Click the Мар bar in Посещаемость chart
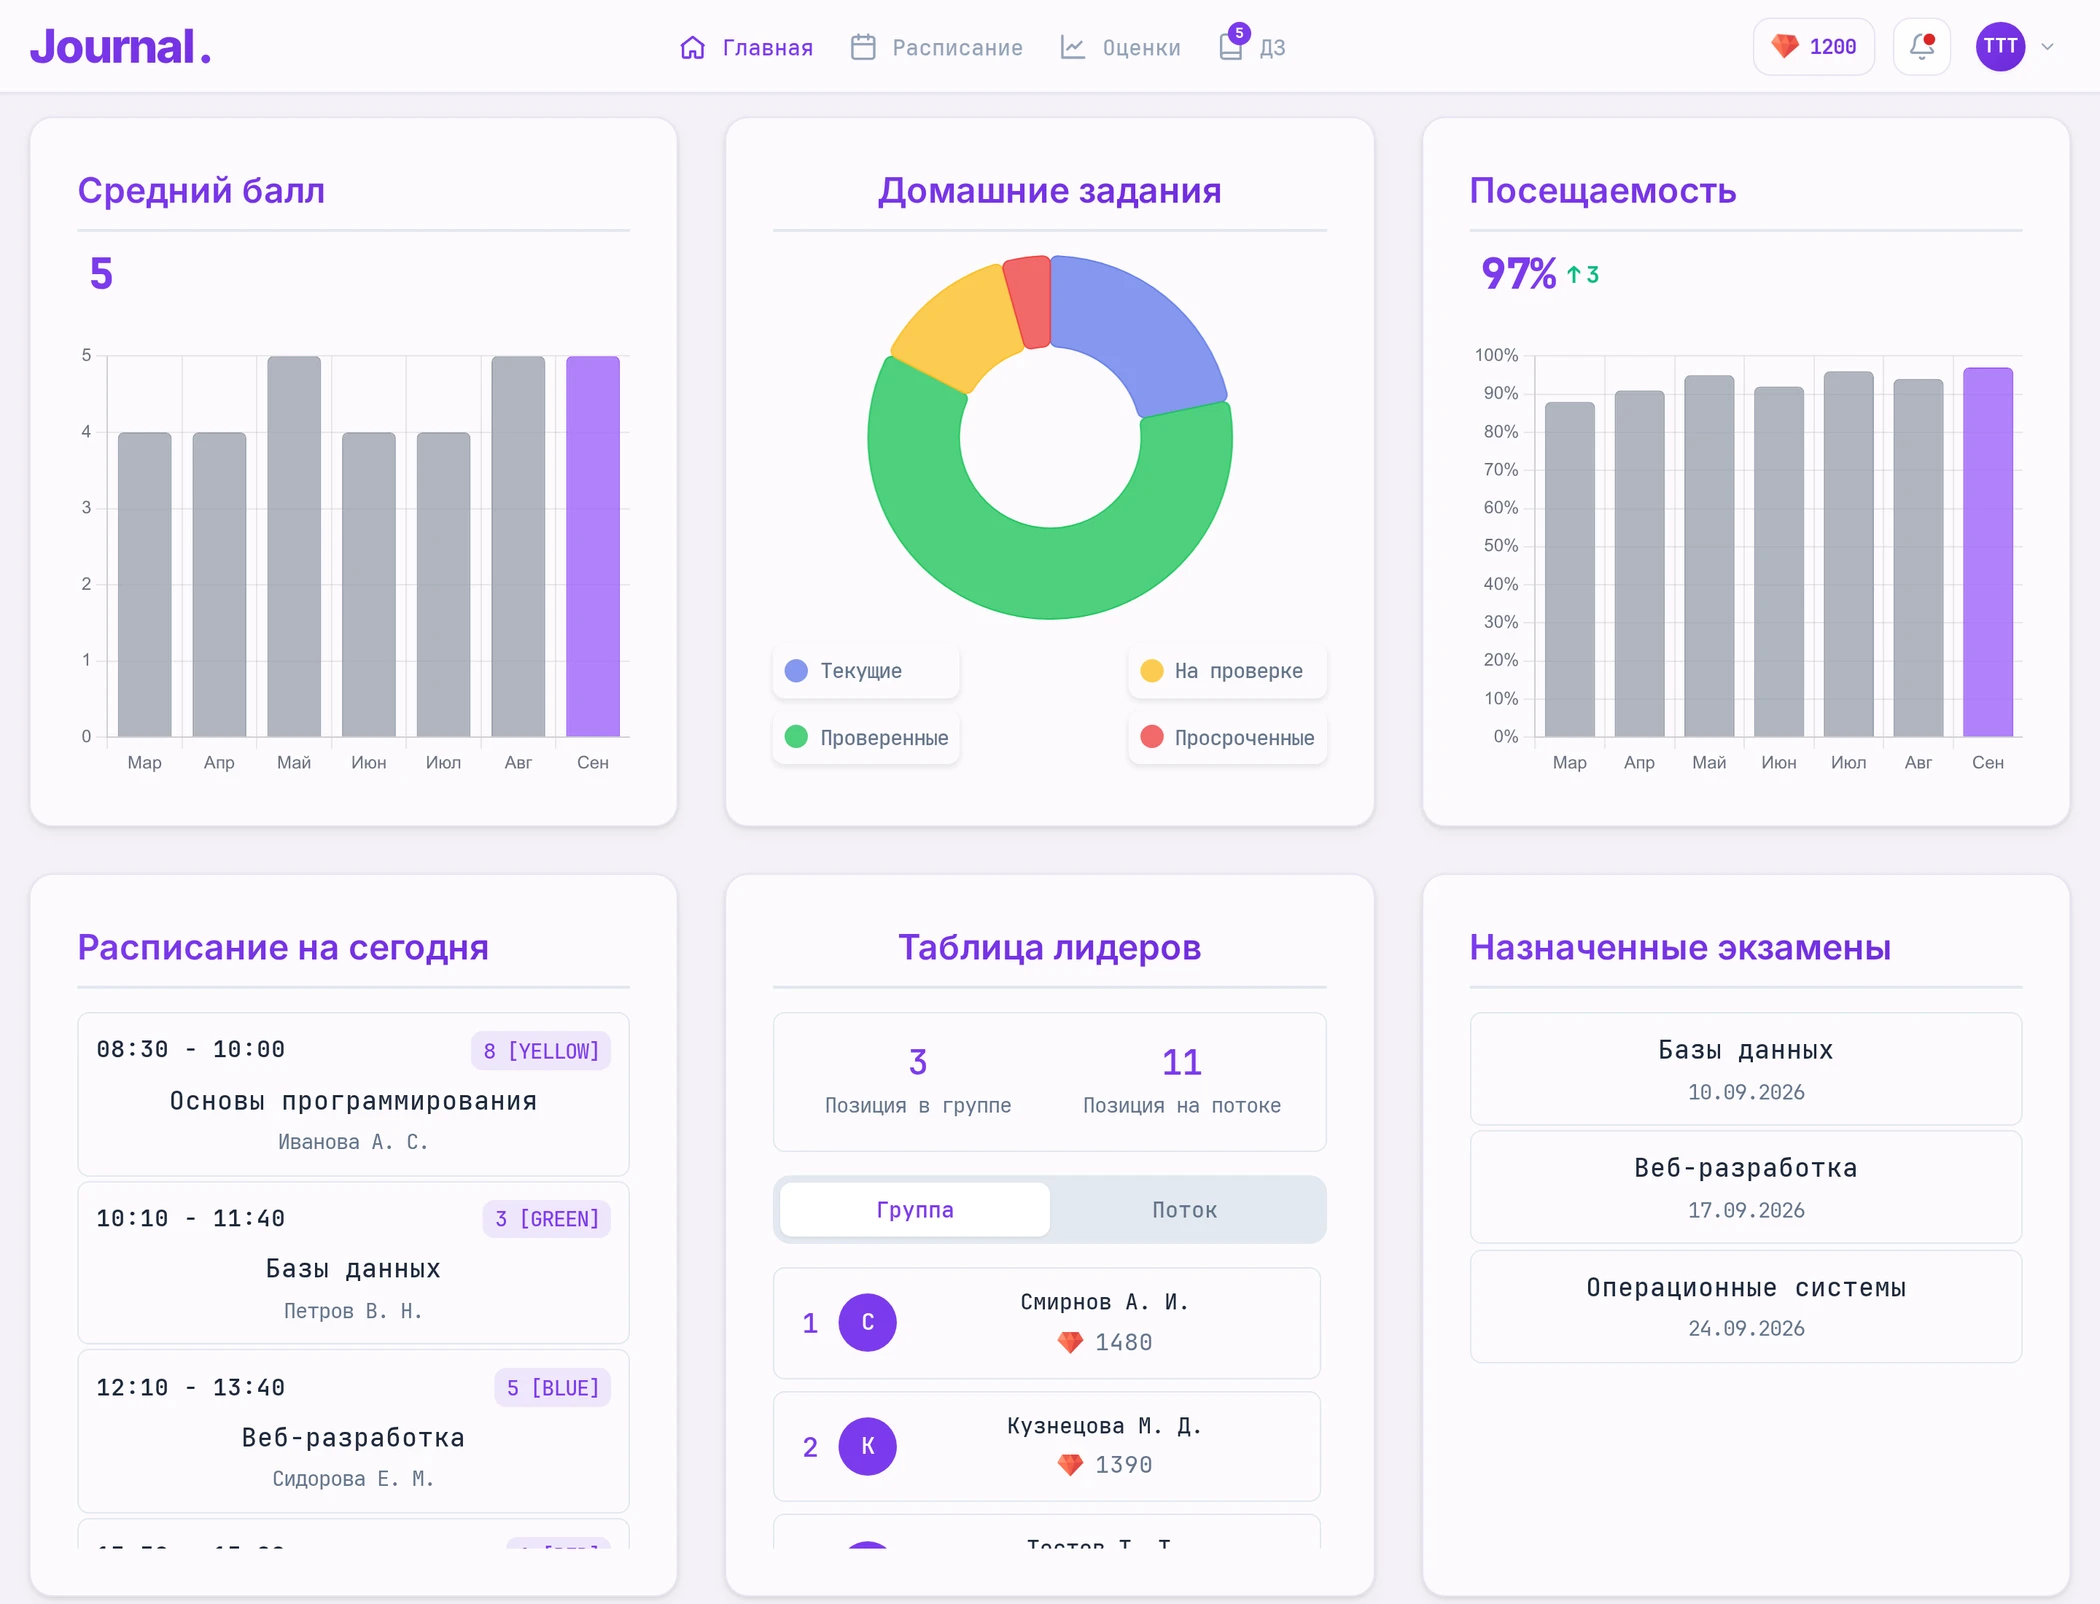2100x1604 pixels. tap(1570, 569)
